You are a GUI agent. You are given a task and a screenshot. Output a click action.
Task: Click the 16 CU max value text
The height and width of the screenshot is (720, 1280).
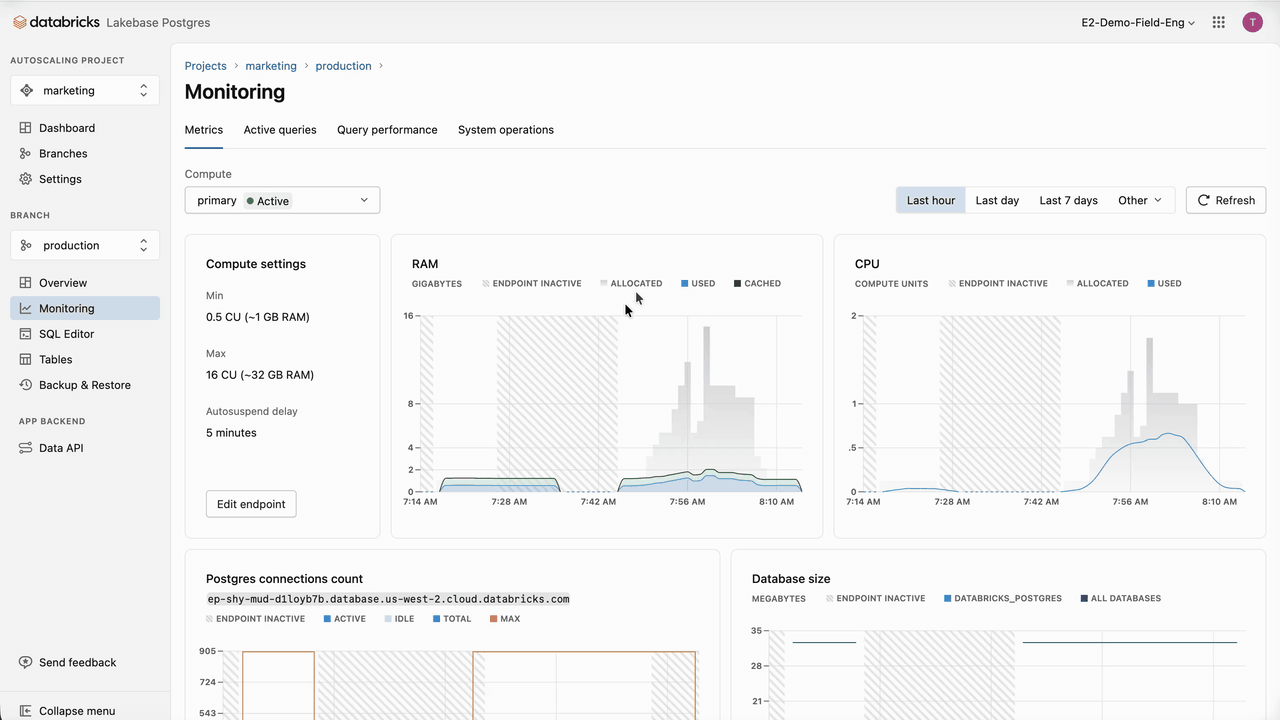coord(260,375)
